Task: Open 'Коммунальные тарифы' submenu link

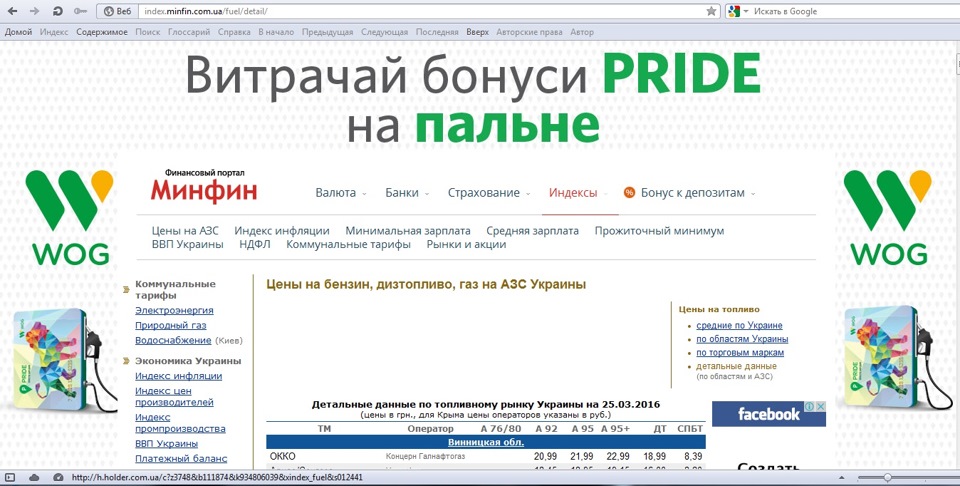Action: pyautogui.click(x=348, y=244)
